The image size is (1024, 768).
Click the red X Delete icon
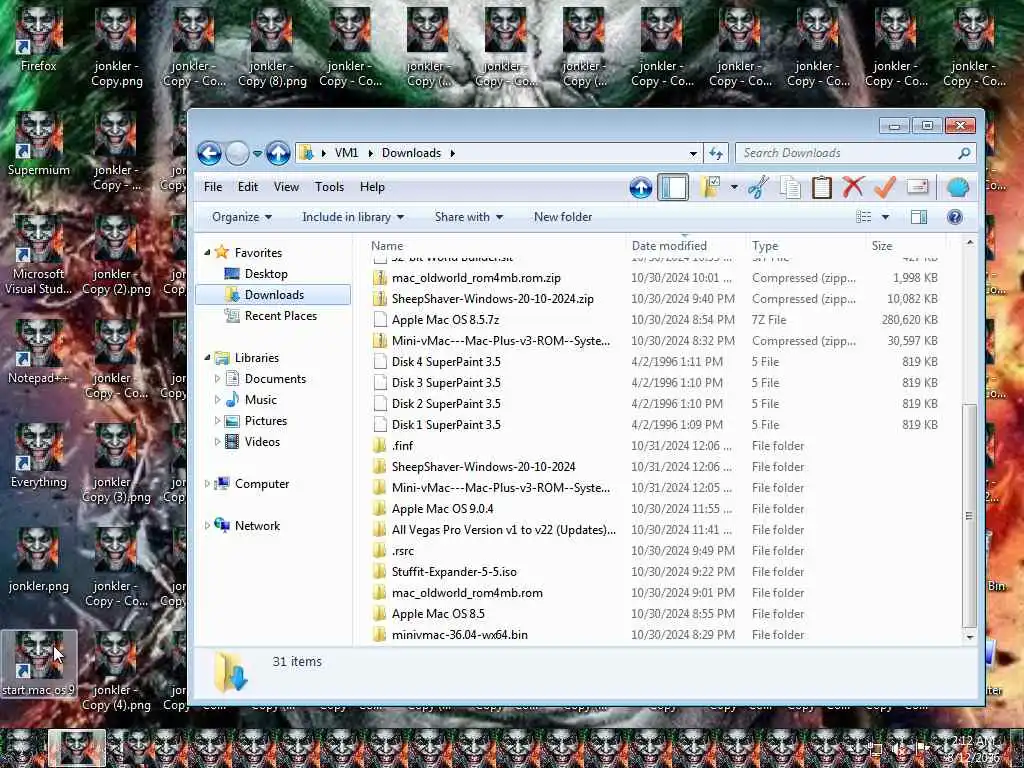(x=853, y=187)
